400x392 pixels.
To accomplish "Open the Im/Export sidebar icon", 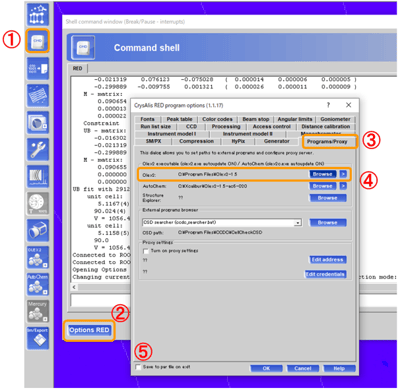I will (38, 338).
